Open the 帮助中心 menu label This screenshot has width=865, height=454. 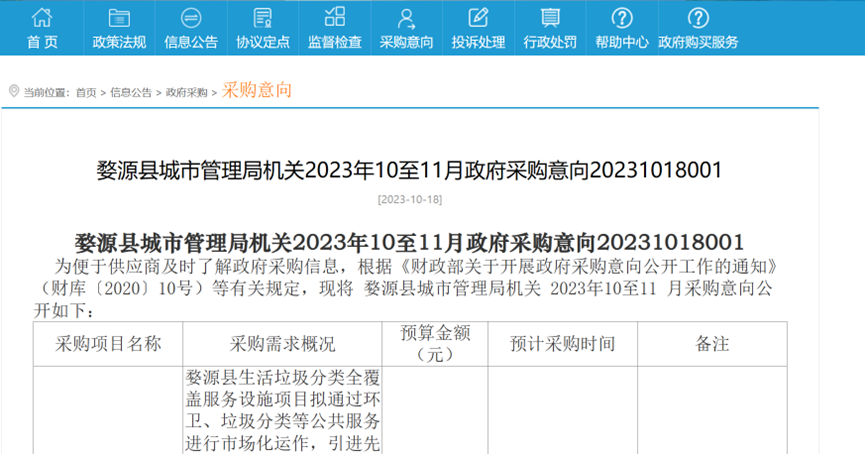622,42
